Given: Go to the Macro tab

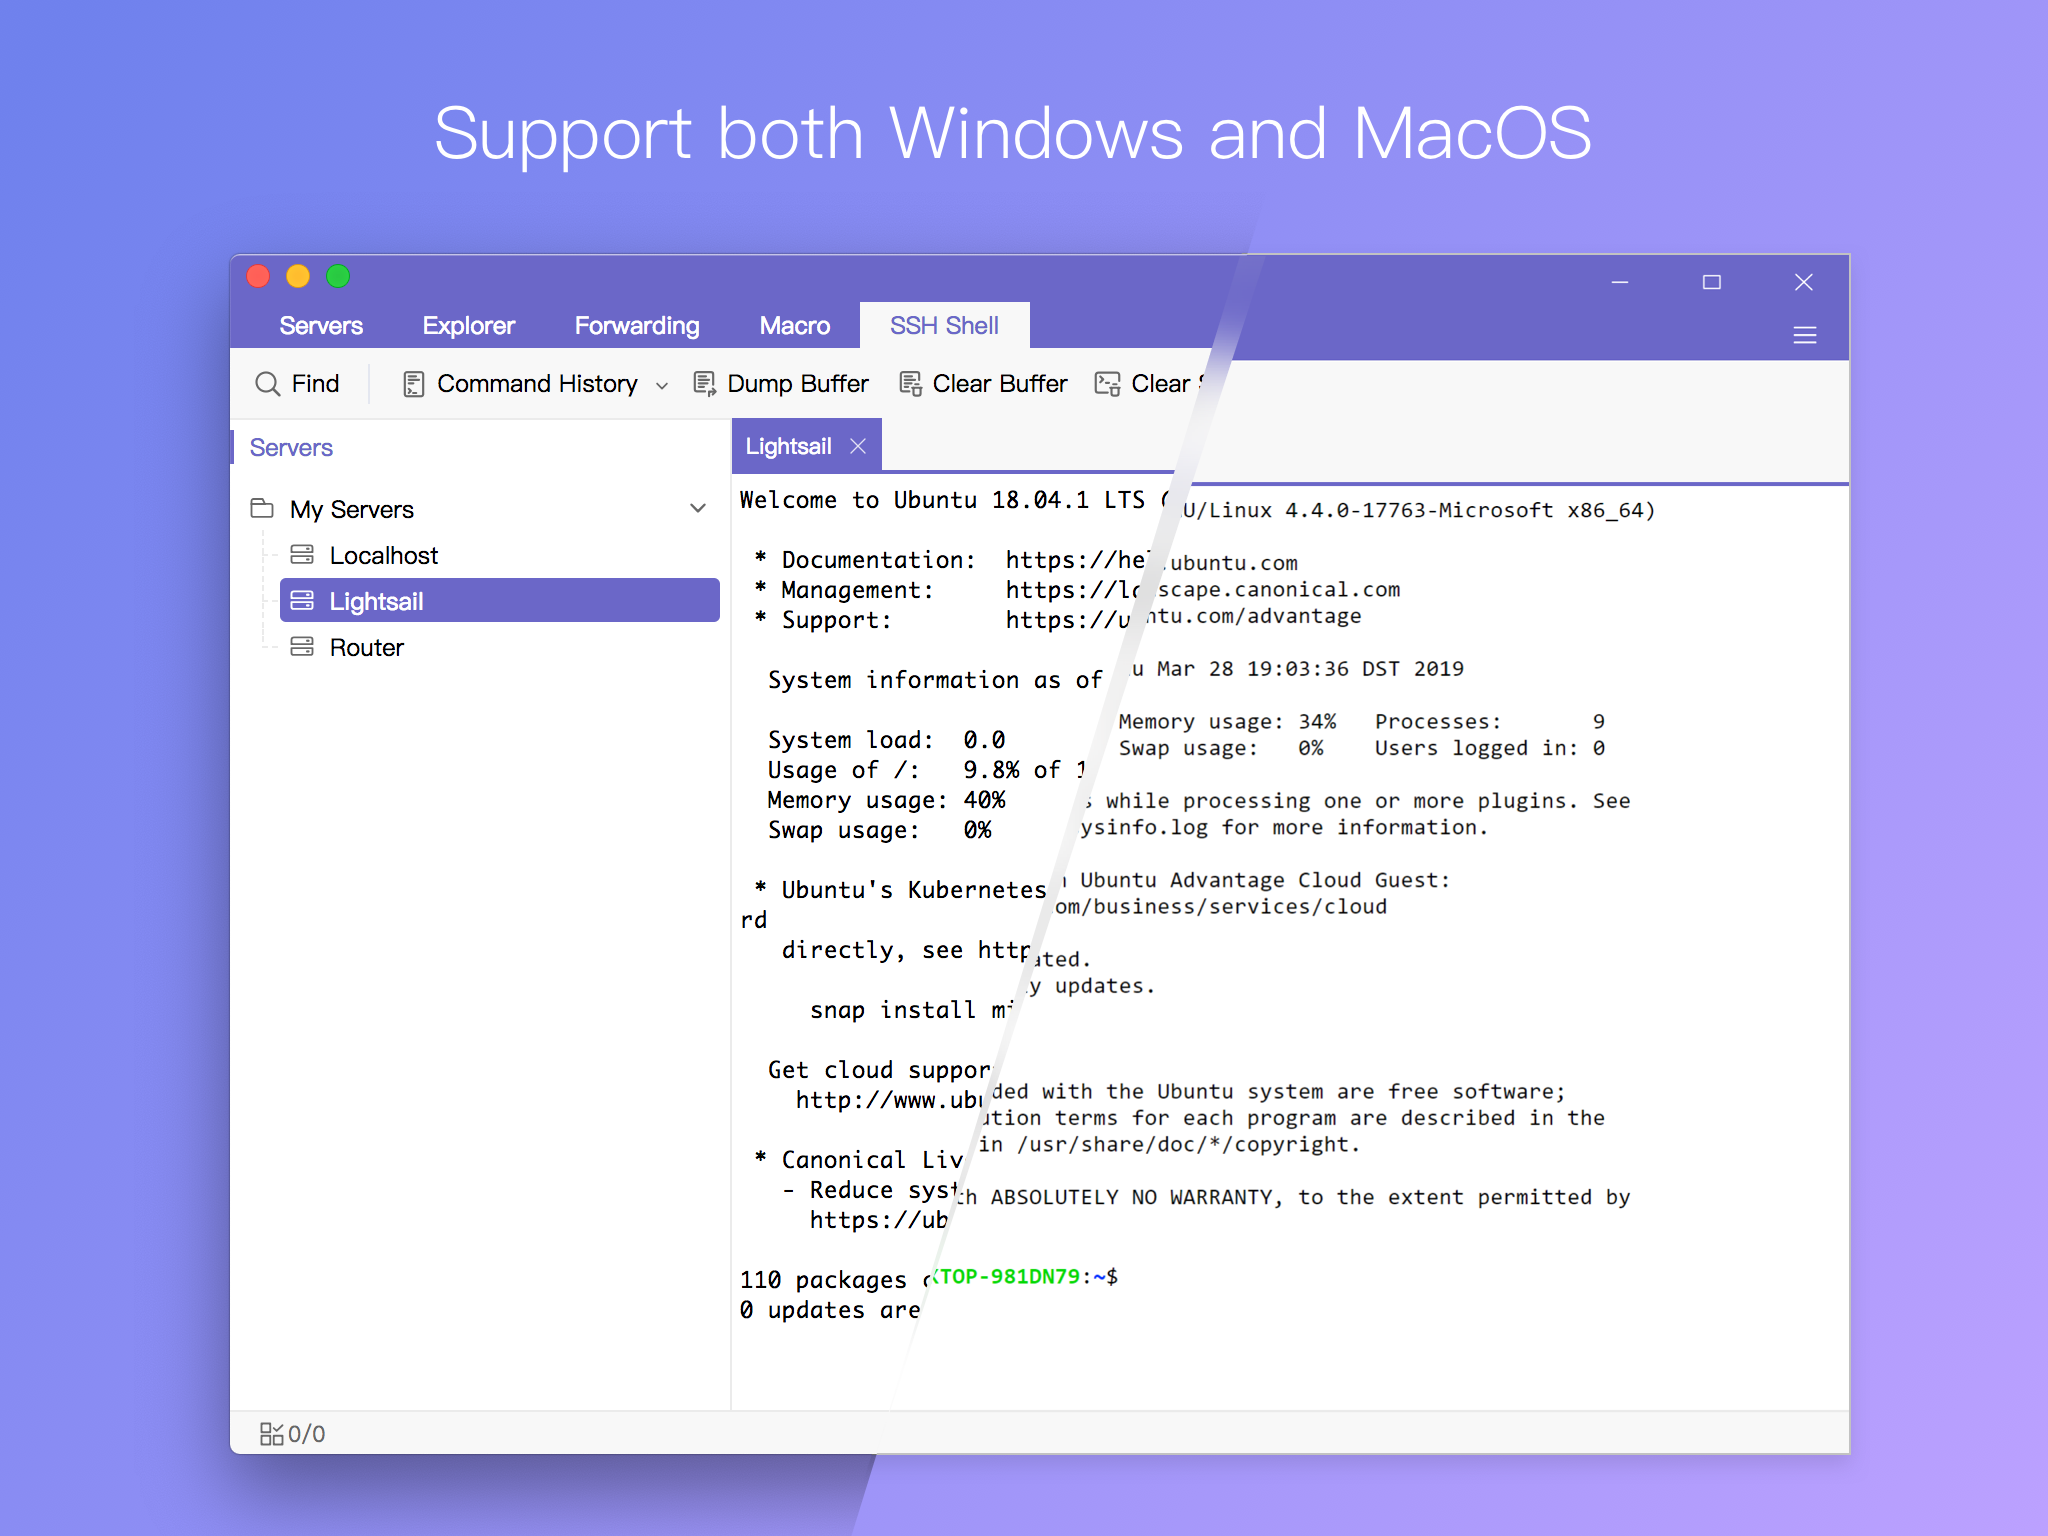Looking at the screenshot, I should click(x=795, y=326).
